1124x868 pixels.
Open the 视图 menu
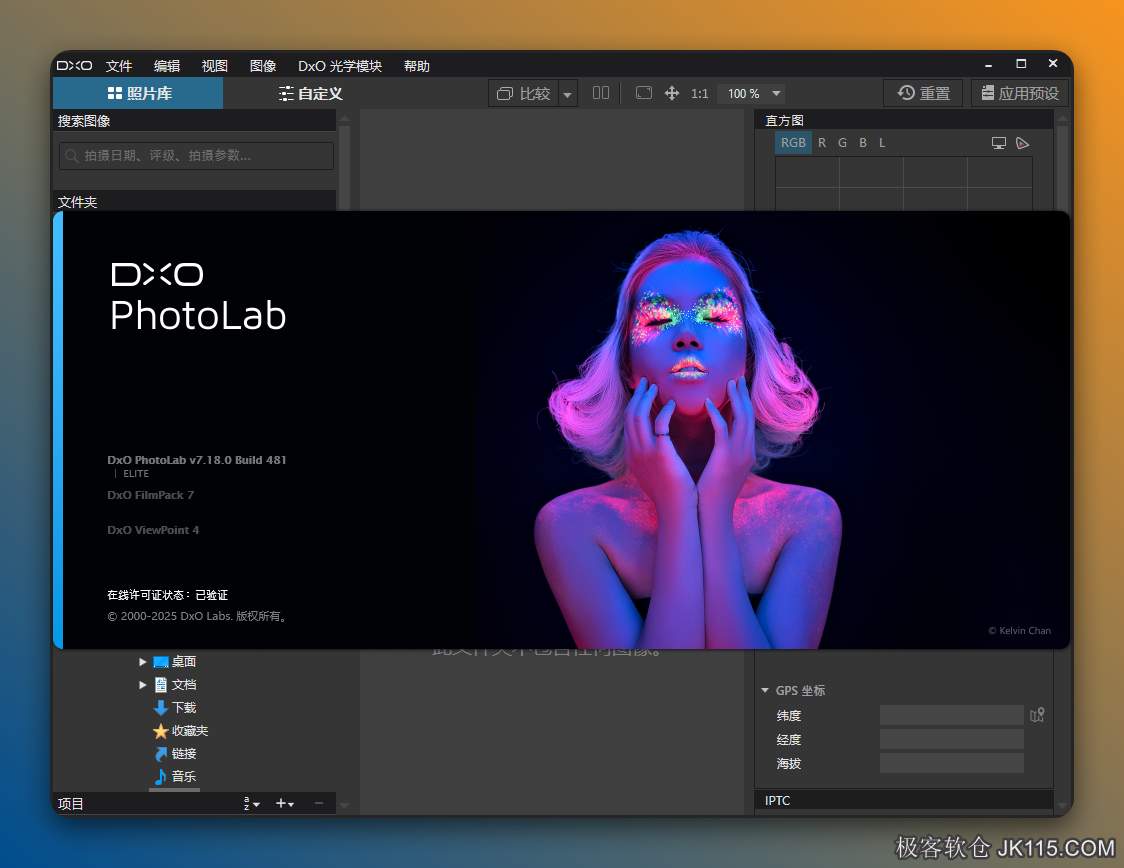pos(214,66)
